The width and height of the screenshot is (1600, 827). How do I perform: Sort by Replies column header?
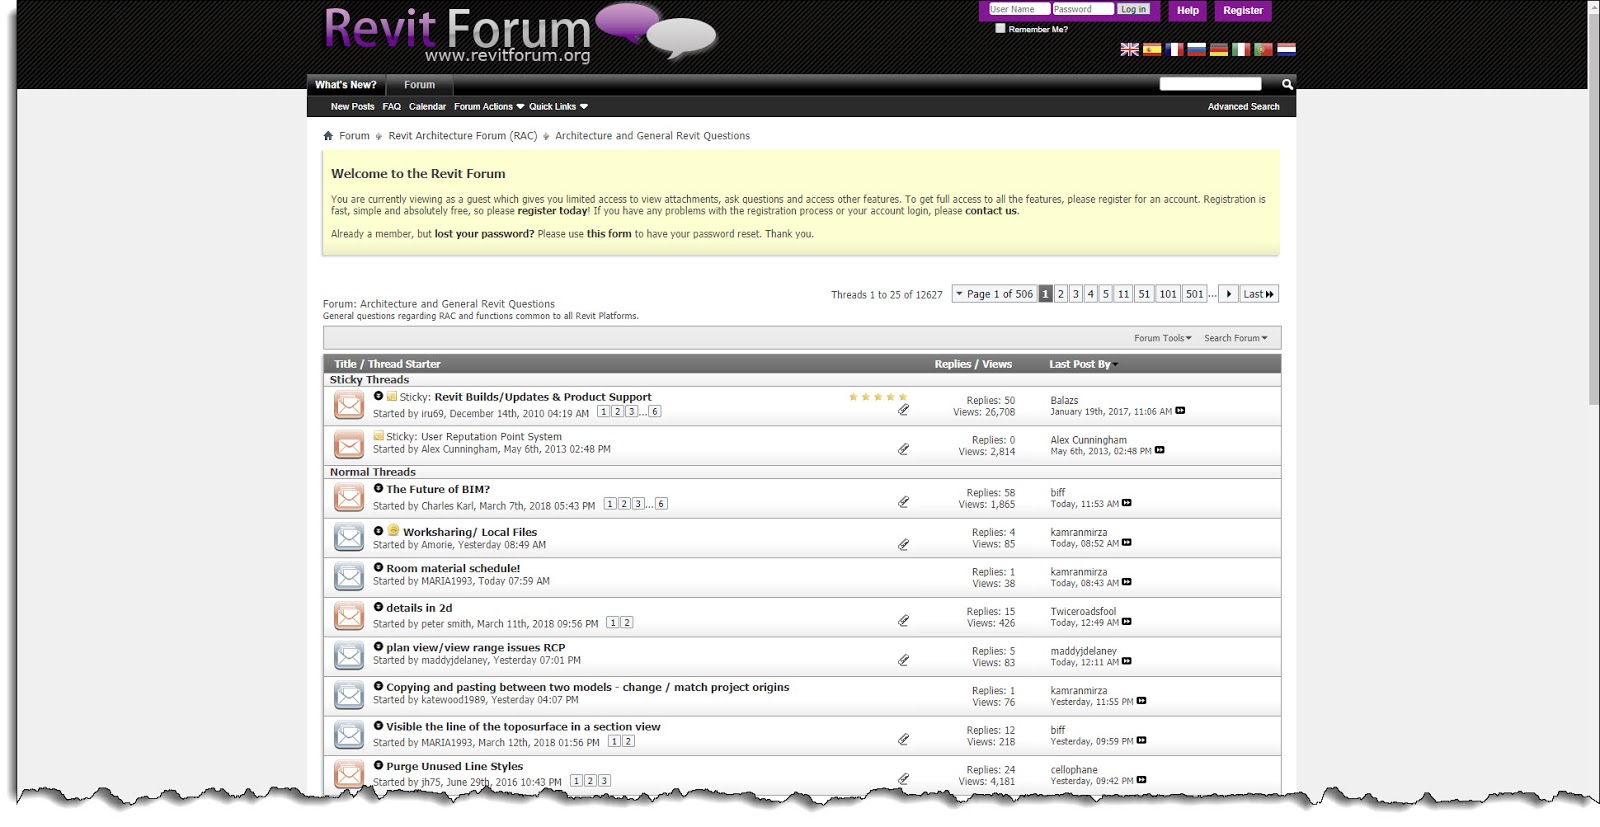pos(953,364)
